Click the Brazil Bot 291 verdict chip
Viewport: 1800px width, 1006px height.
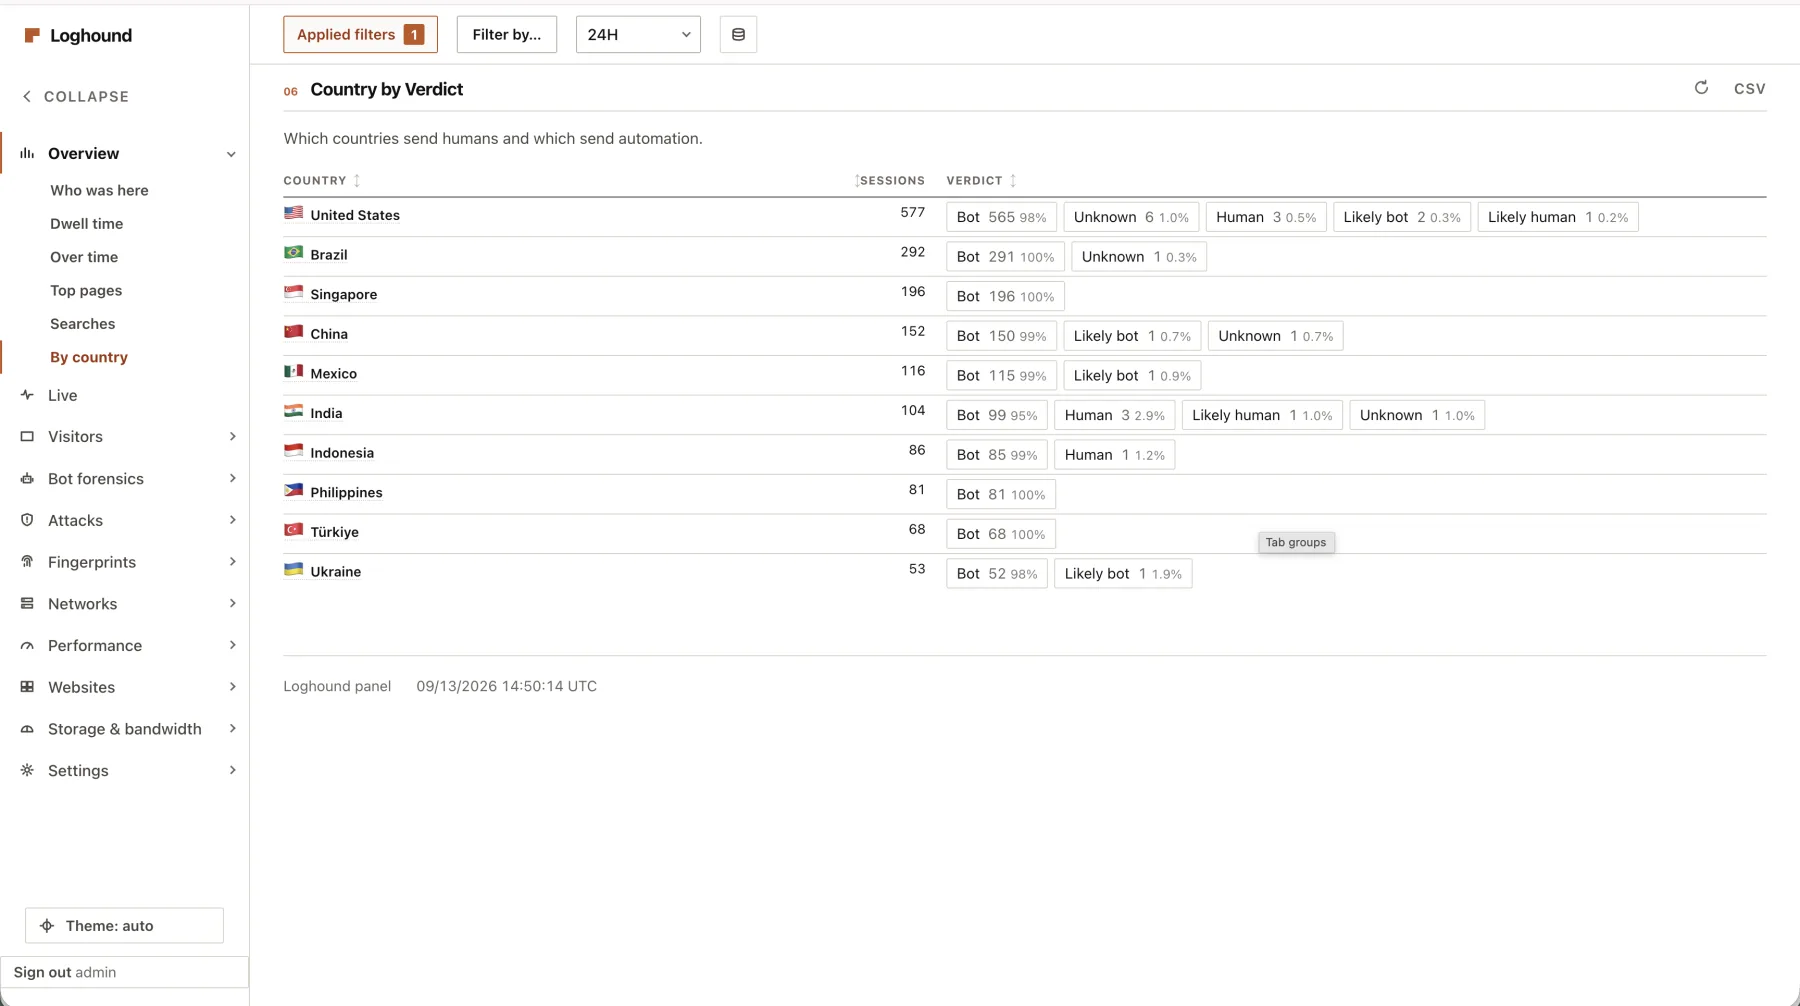(1005, 257)
